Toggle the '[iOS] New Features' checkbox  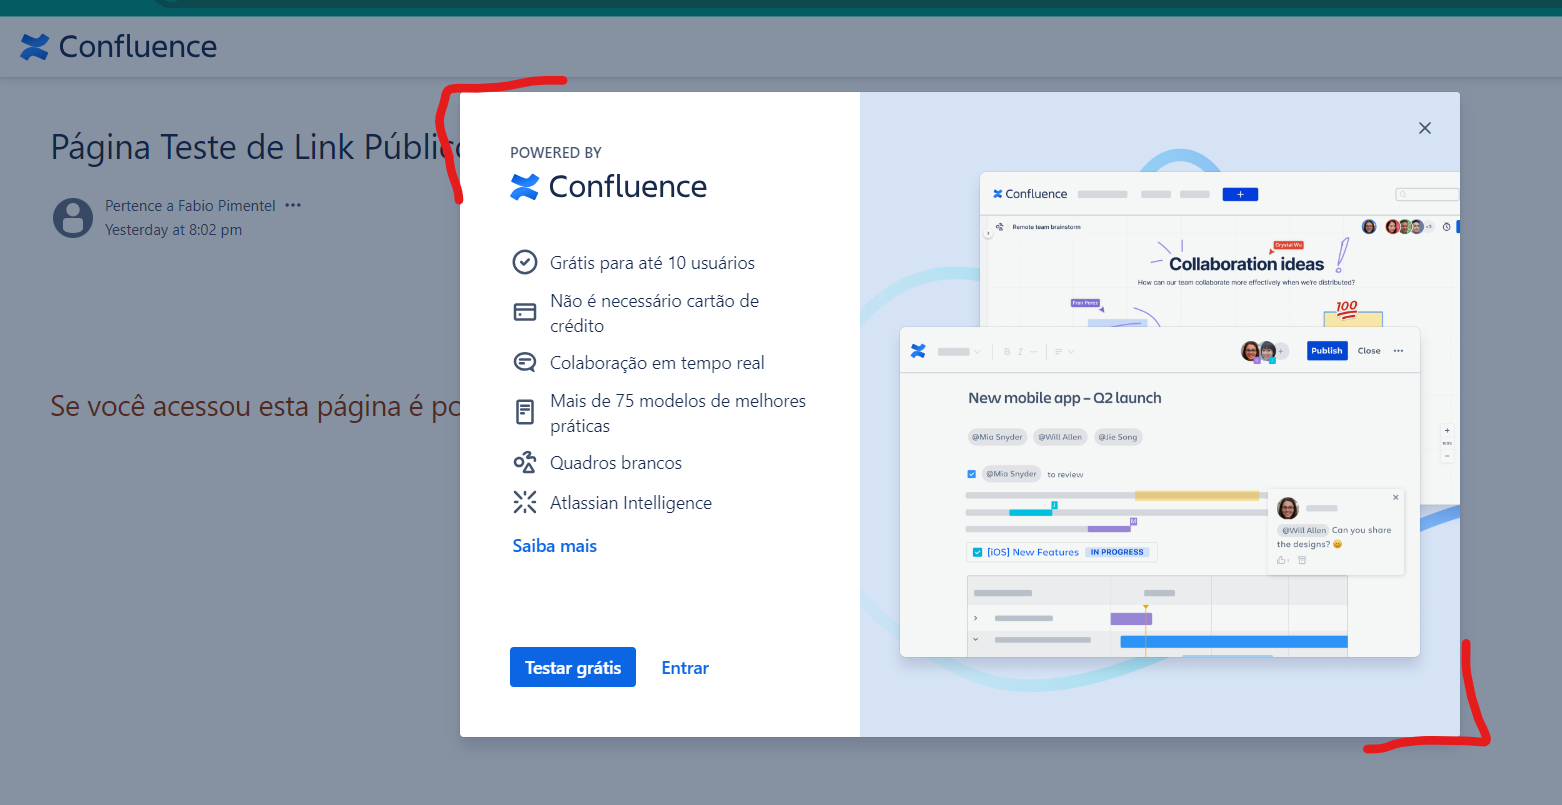[977, 551]
